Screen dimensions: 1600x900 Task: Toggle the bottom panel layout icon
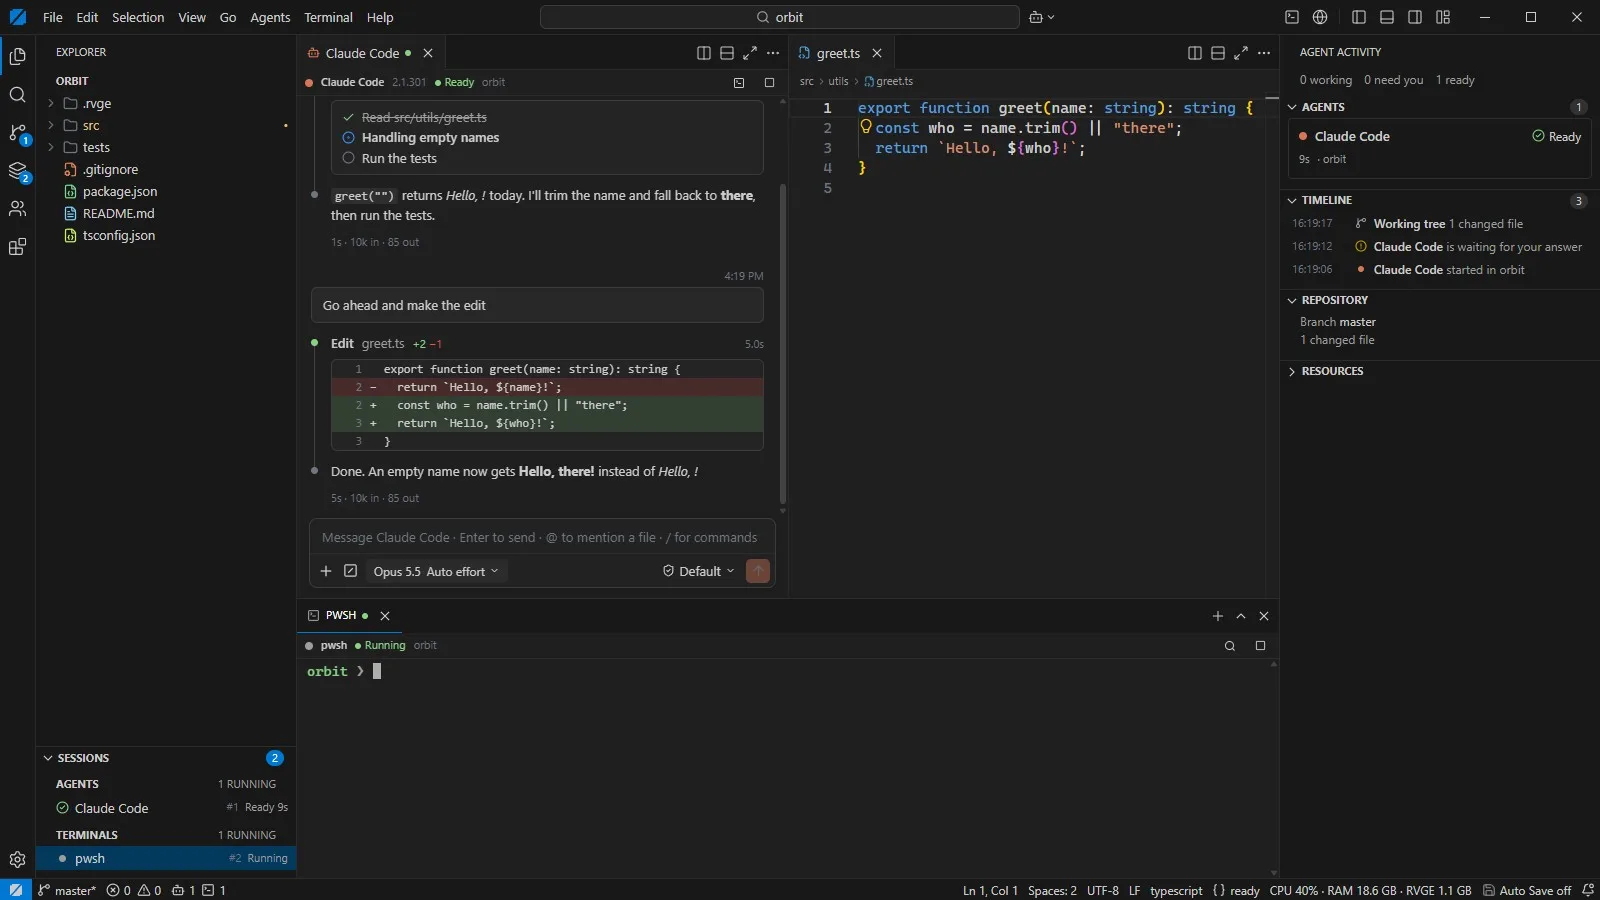[x=1387, y=17]
